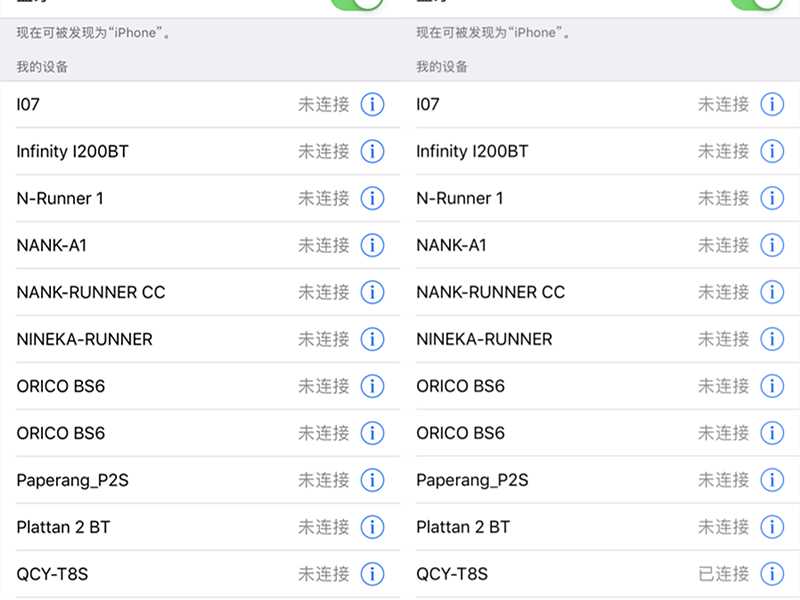Click 我的设备 header in right screenshot

click(442, 67)
